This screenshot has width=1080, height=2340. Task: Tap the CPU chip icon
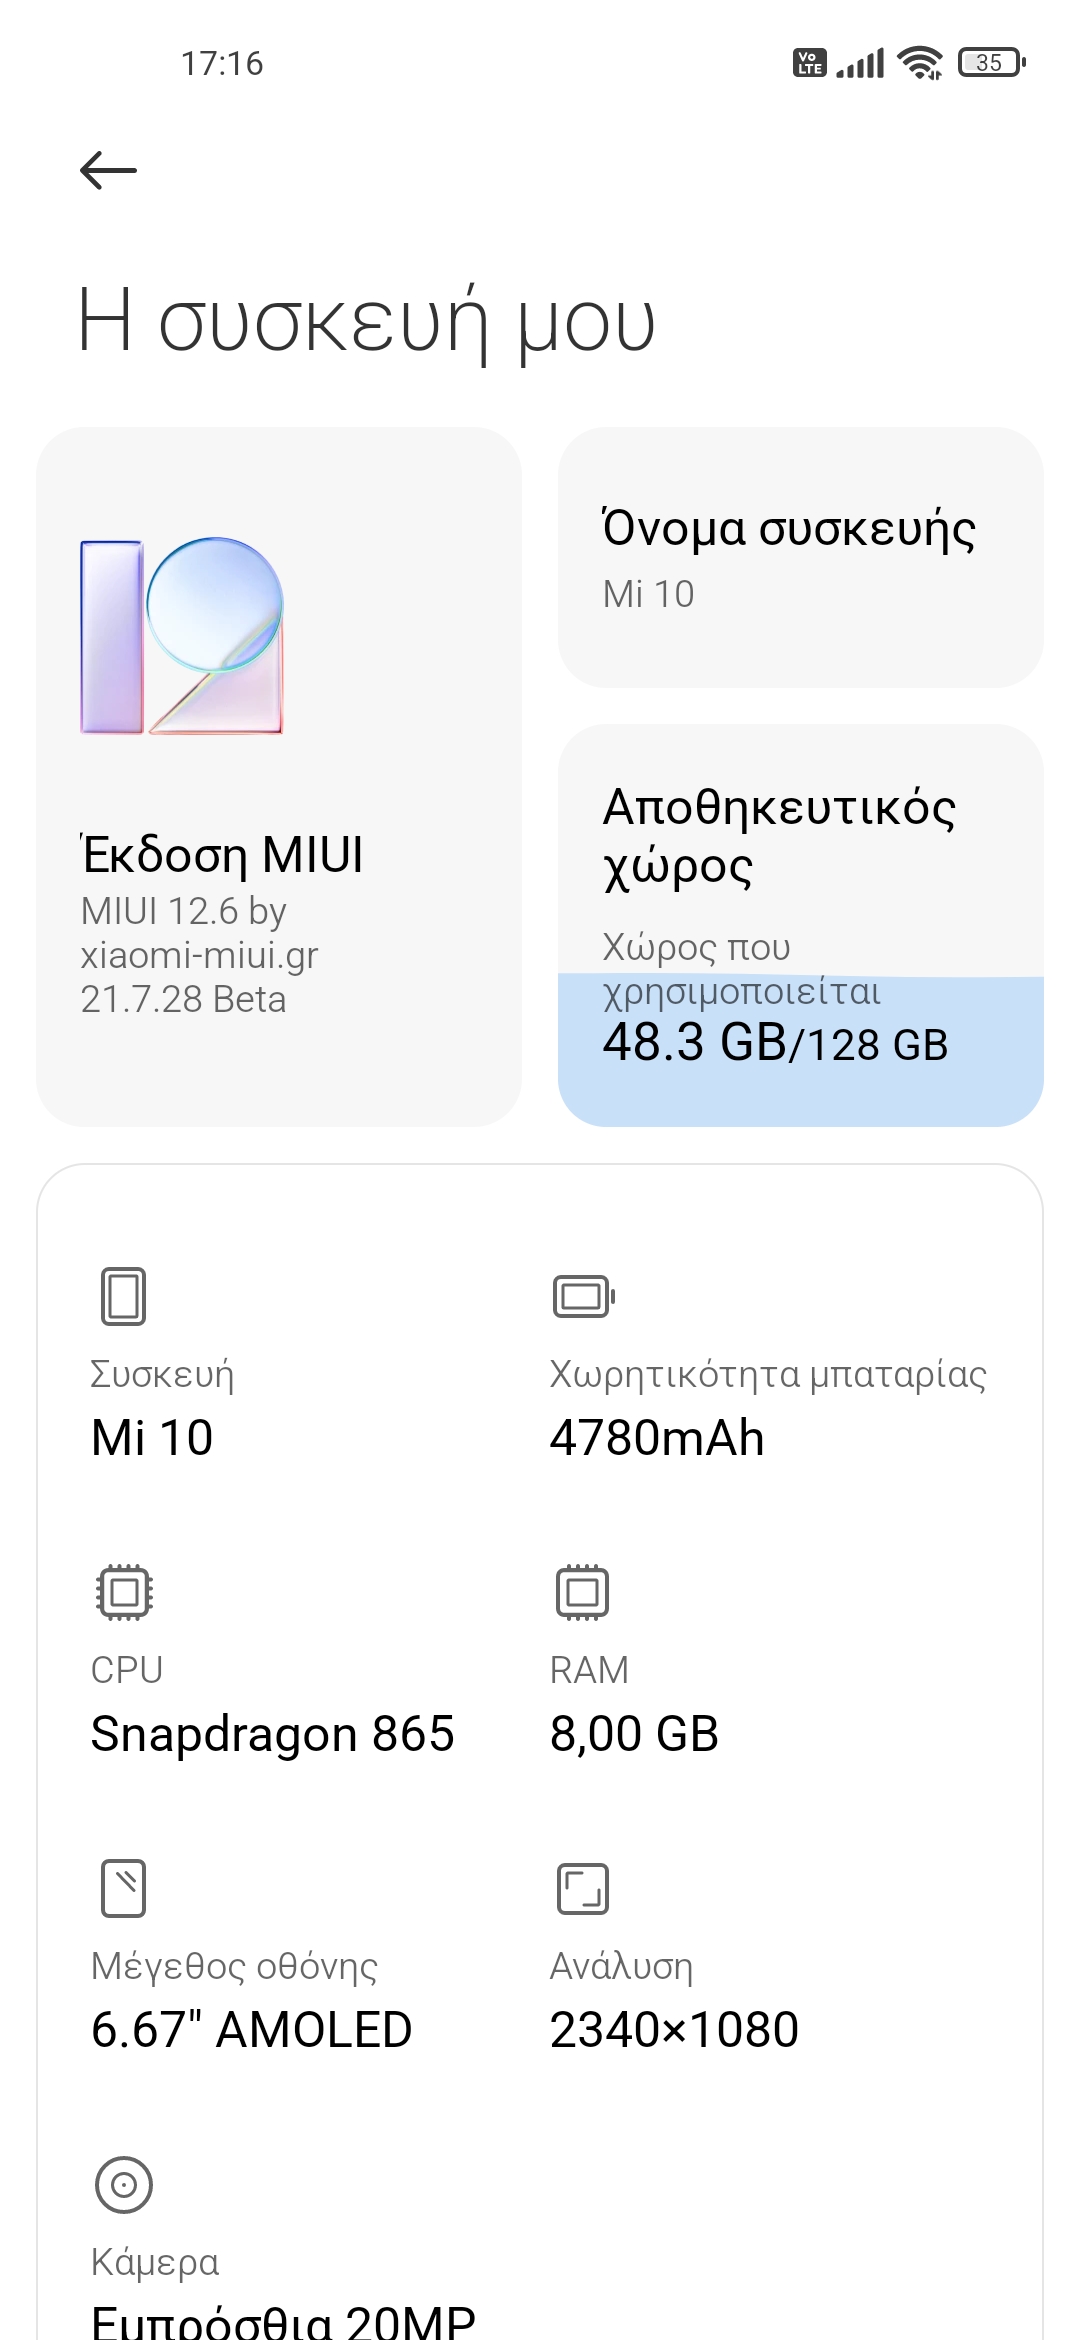click(124, 1591)
